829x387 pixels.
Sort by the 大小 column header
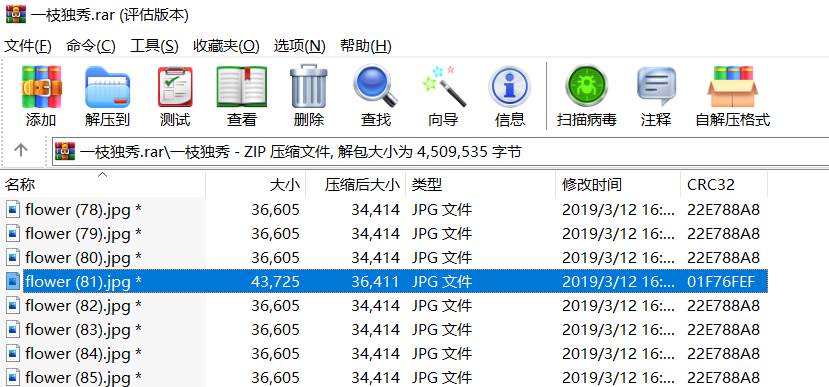click(255, 185)
